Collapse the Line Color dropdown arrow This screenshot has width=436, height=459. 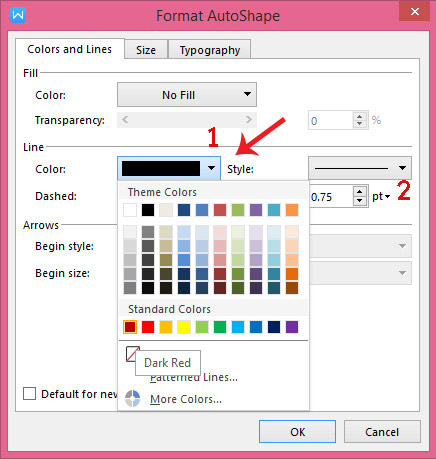tap(211, 168)
